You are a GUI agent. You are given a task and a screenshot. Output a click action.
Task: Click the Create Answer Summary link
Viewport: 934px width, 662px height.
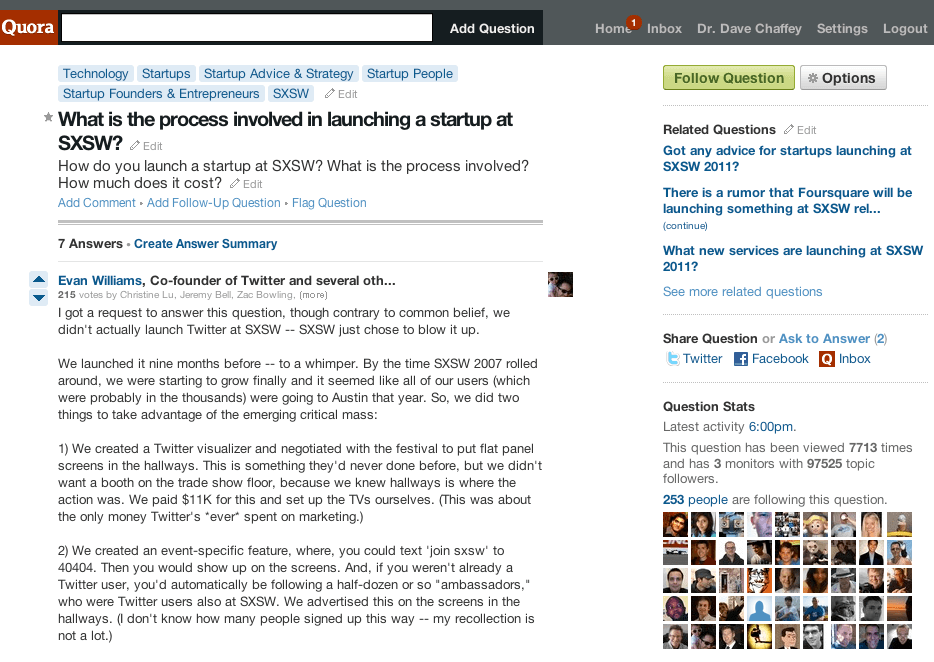point(205,244)
